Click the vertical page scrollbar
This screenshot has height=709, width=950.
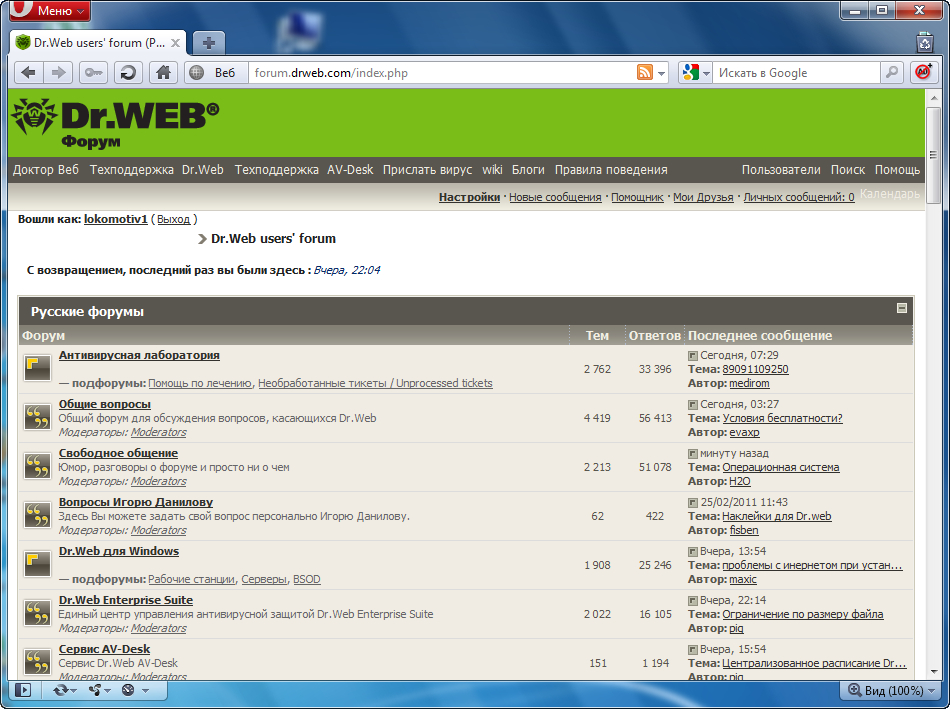tap(932, 400)
